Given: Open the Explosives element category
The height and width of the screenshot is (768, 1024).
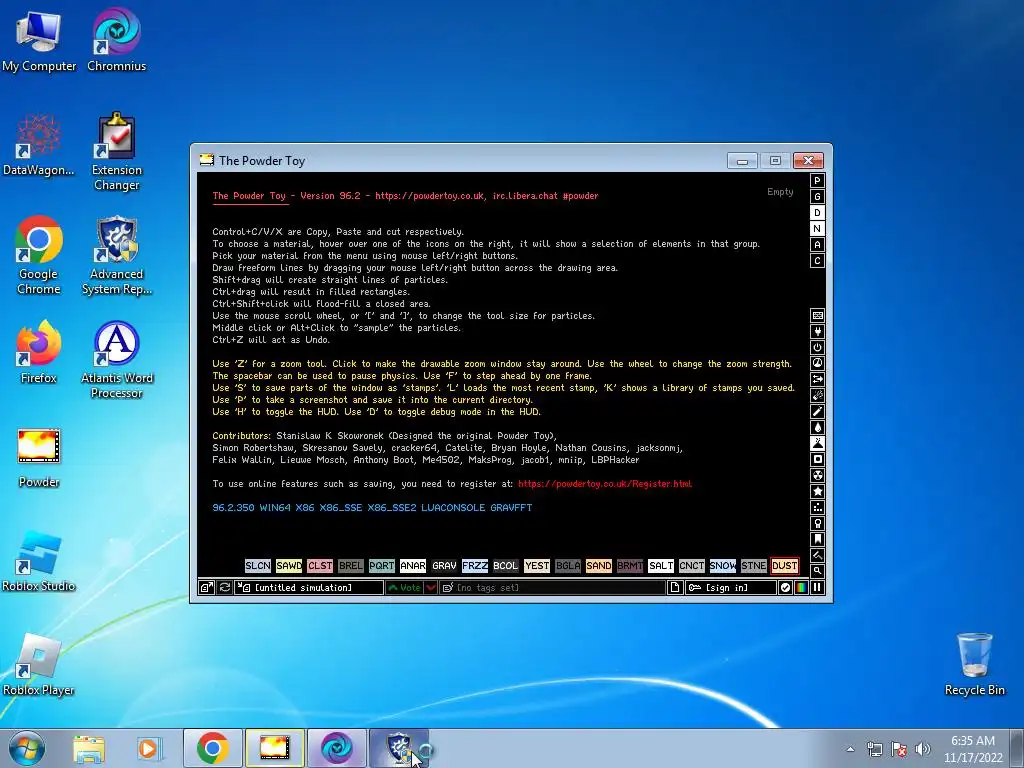Looking at the screenshot, I should (817, 396).
